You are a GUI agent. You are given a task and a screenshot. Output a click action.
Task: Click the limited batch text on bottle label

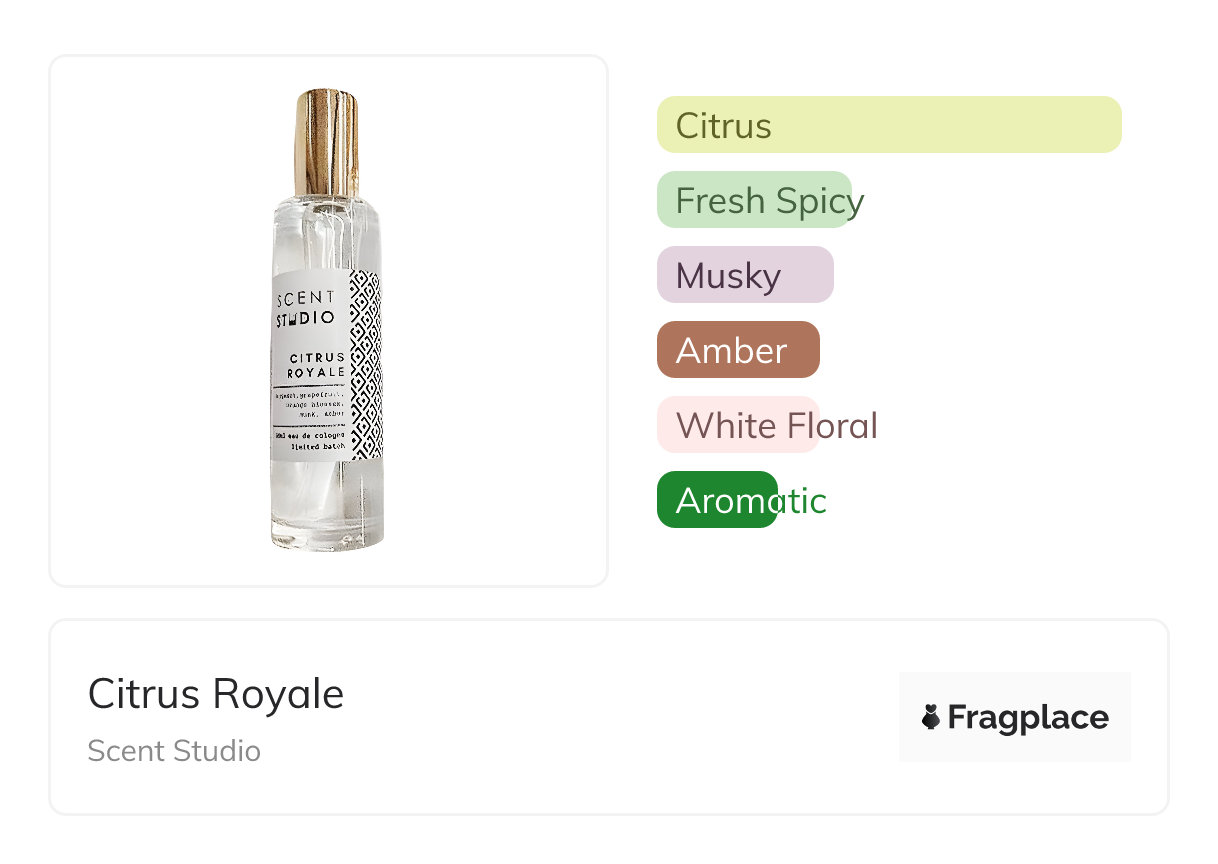tap(316, 450)
